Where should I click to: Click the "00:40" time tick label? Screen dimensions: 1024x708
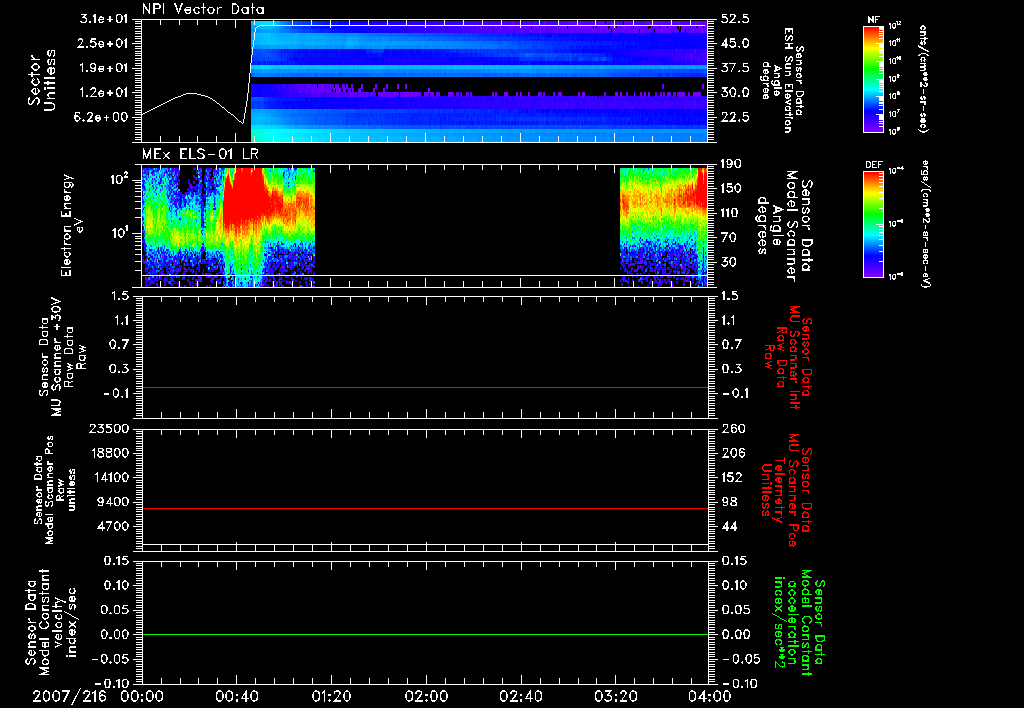[x=236, y=696]
